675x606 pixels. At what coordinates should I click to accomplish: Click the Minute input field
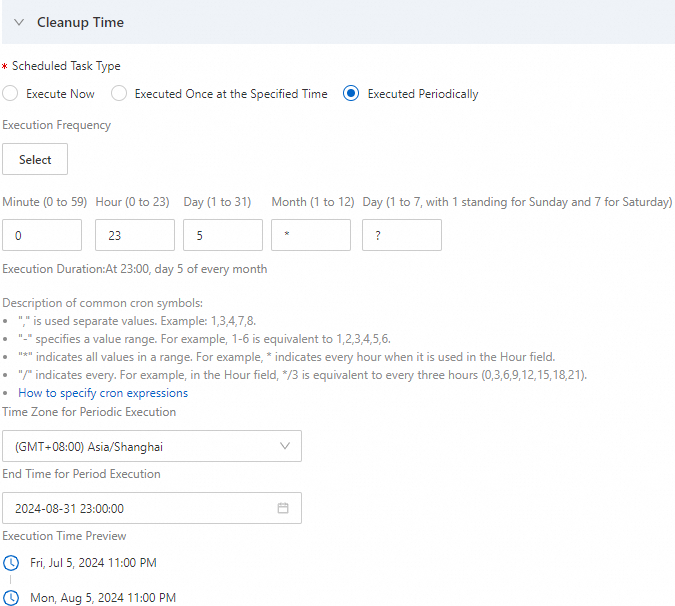pyautogui.click(x=42, y=235)
